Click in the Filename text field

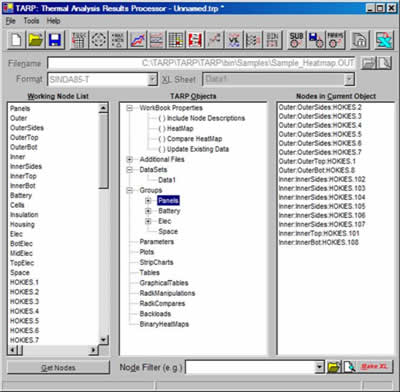pyautogui.click(x=201, y=63)
